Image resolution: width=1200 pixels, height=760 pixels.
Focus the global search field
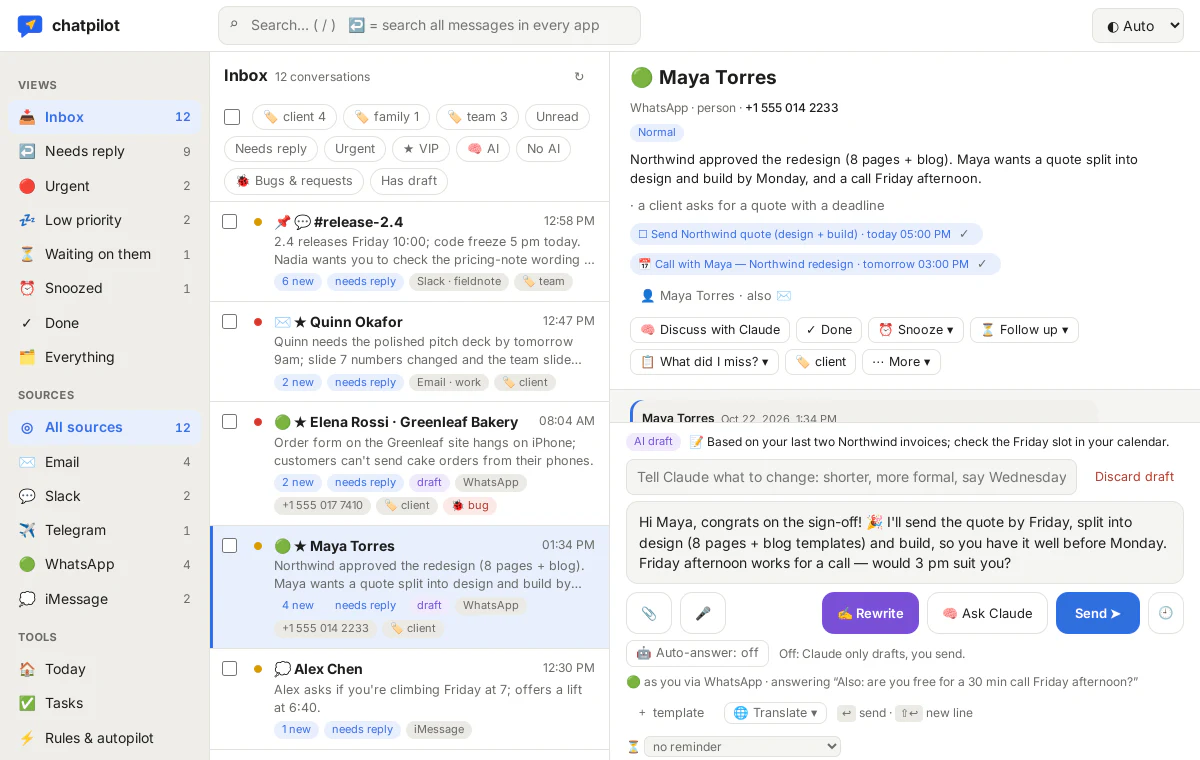click(x=429, y=25)
